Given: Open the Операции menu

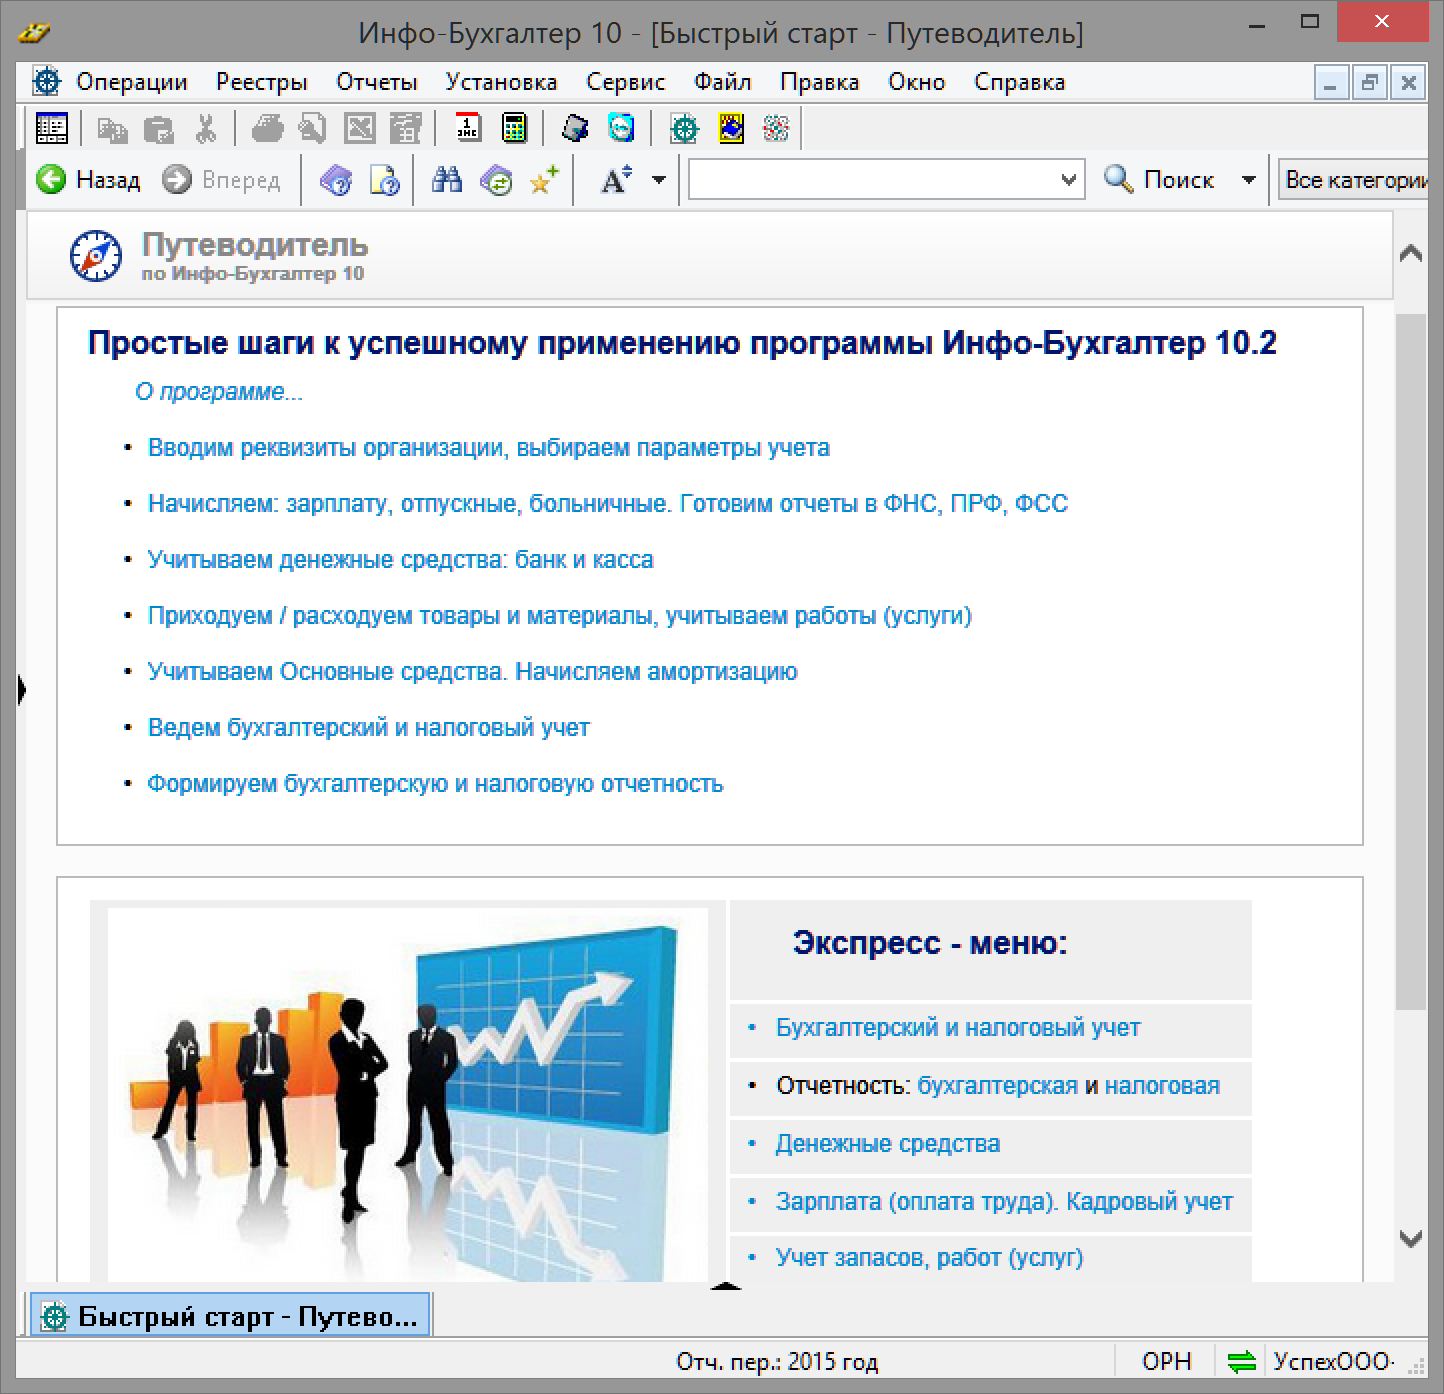Looking at the screenshot, I should click(x=132, y=82).
